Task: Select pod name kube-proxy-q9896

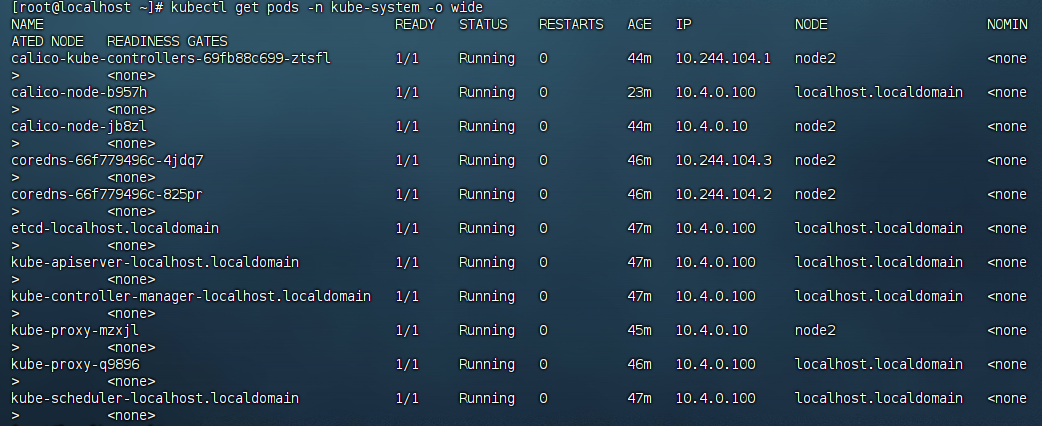Action: (x=75, y=365)
